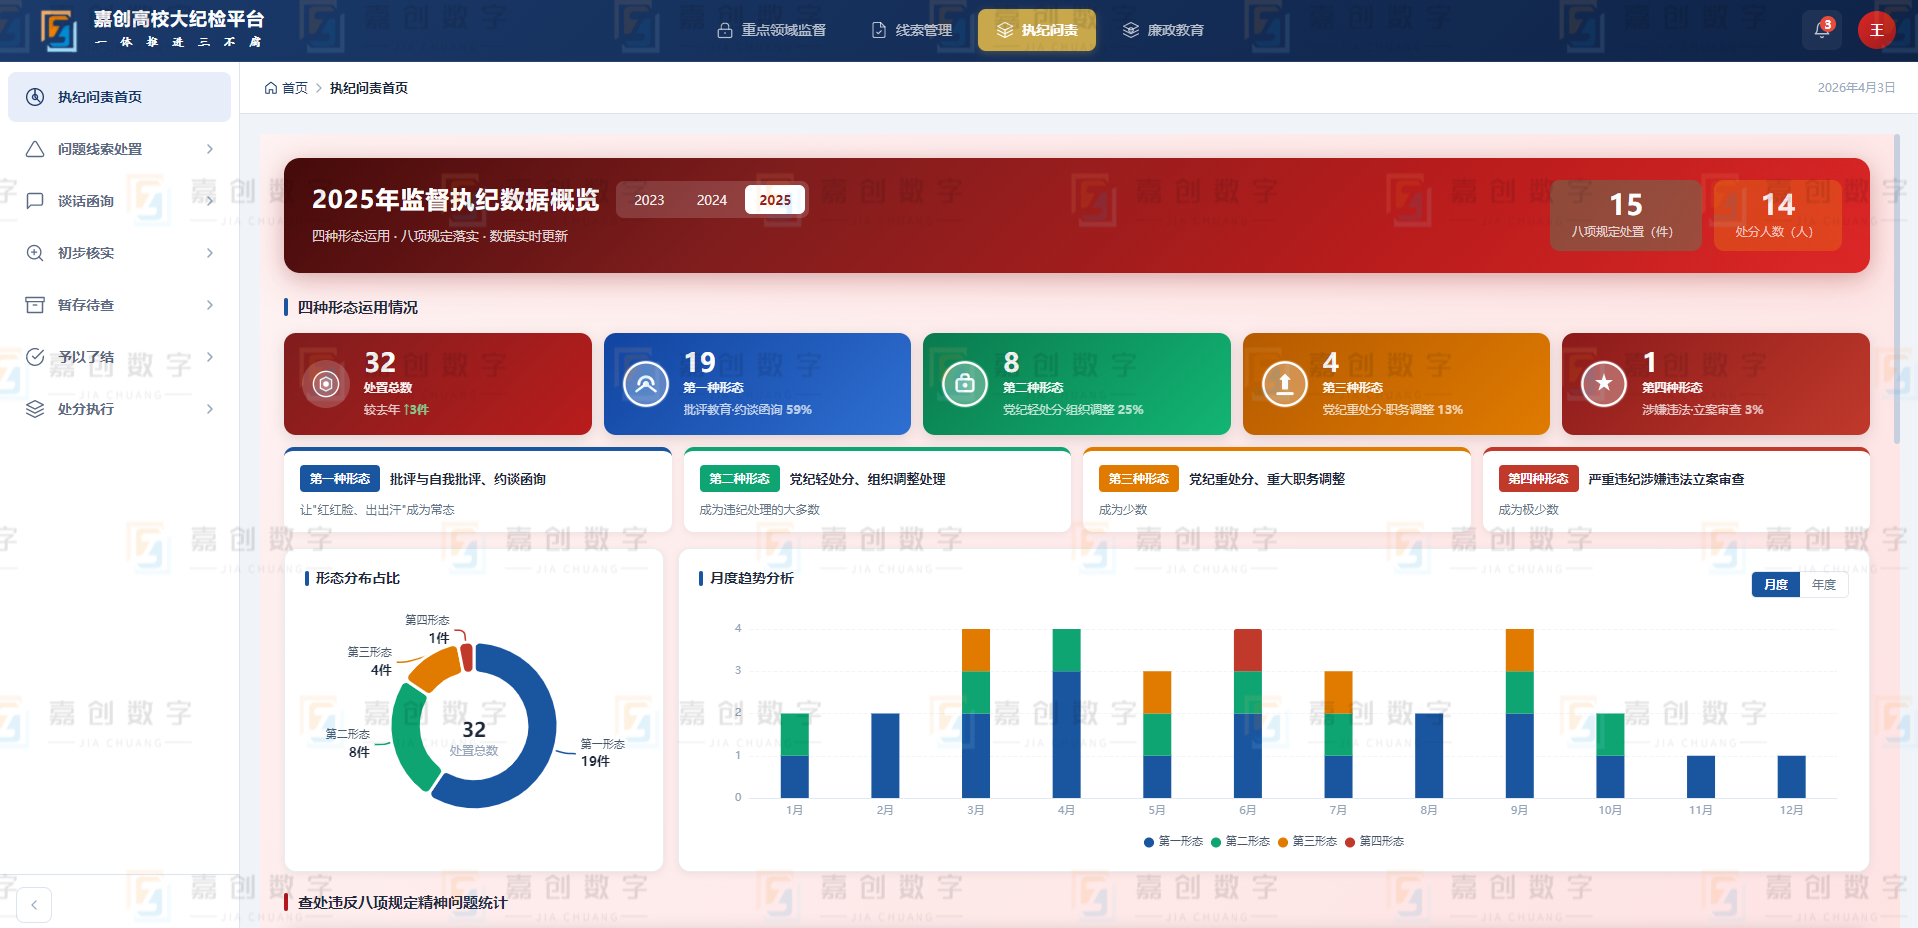Toggle 第二形态 legend in trend chart
The height and width of the screenshot is (928, 1918).
tap(1240, 842)
